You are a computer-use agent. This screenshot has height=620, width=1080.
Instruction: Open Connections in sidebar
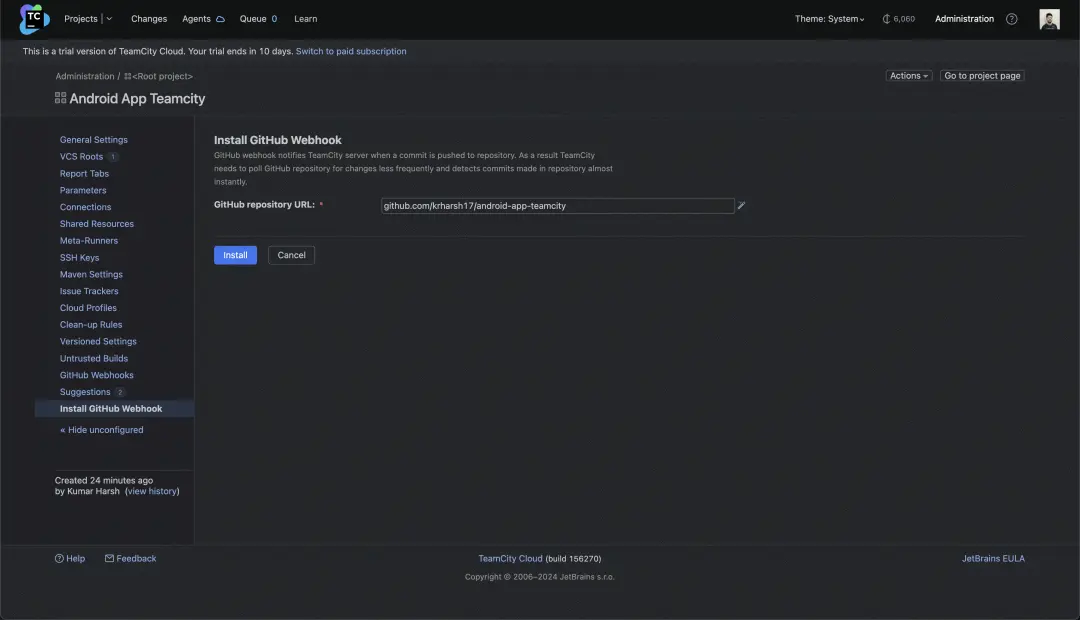pyautogui.click(x=85, y=207)
